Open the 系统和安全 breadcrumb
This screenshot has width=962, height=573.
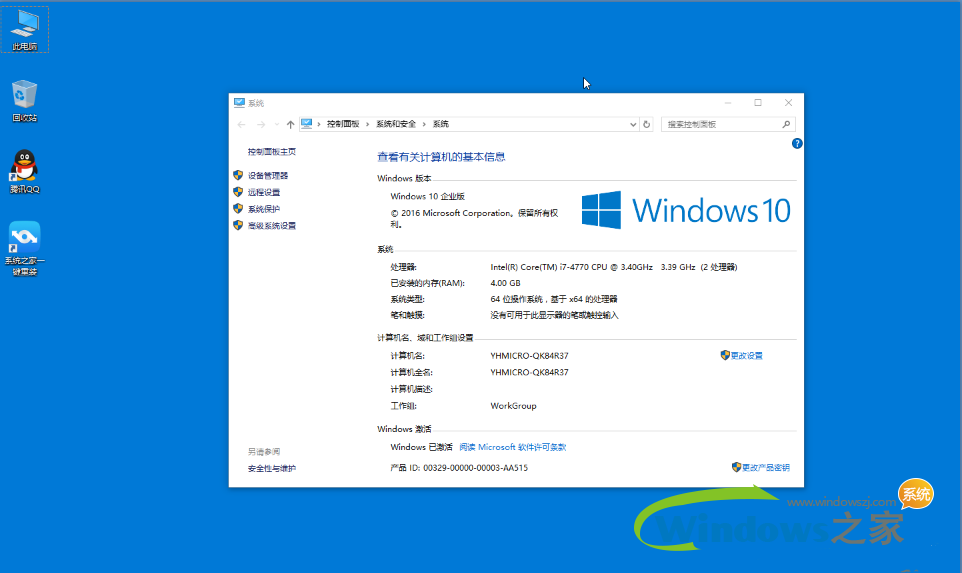396,124
